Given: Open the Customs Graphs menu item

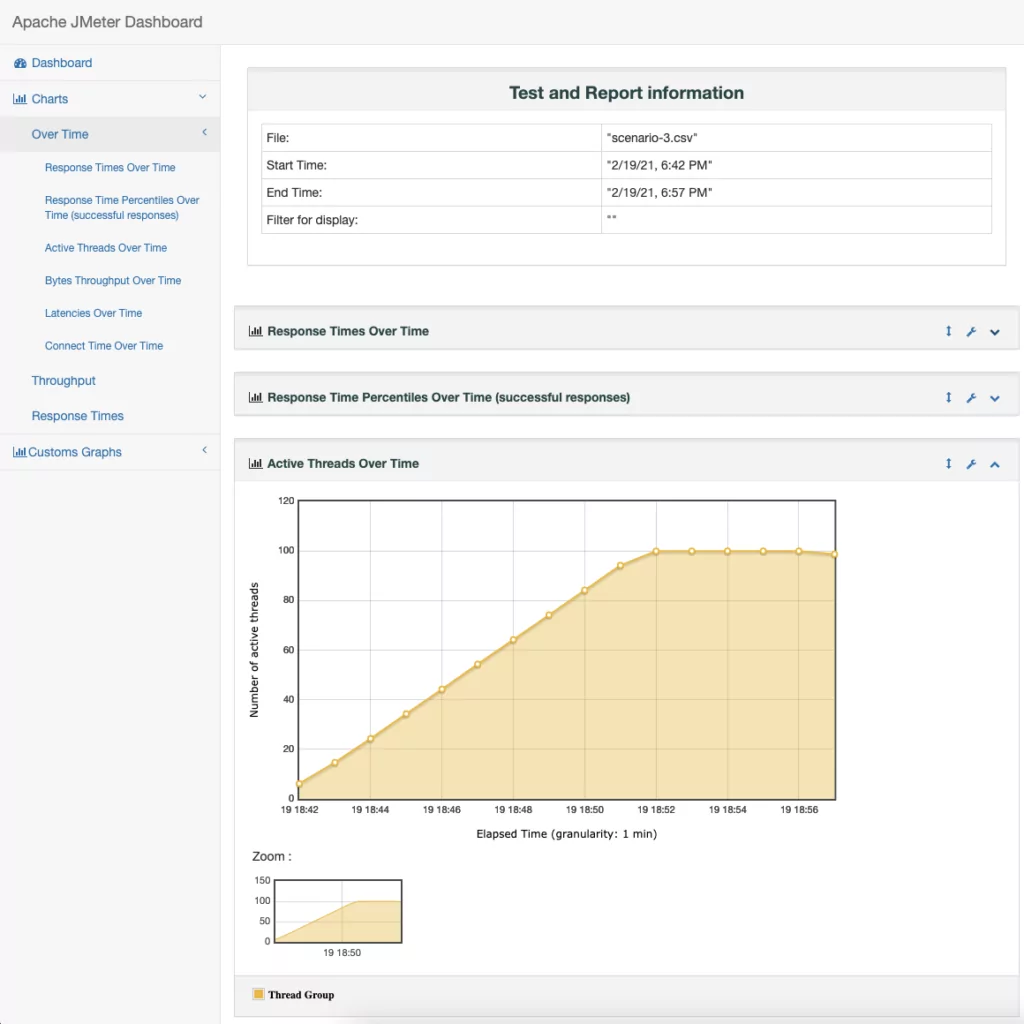Looking at the screenshot, I should [74, 452].
